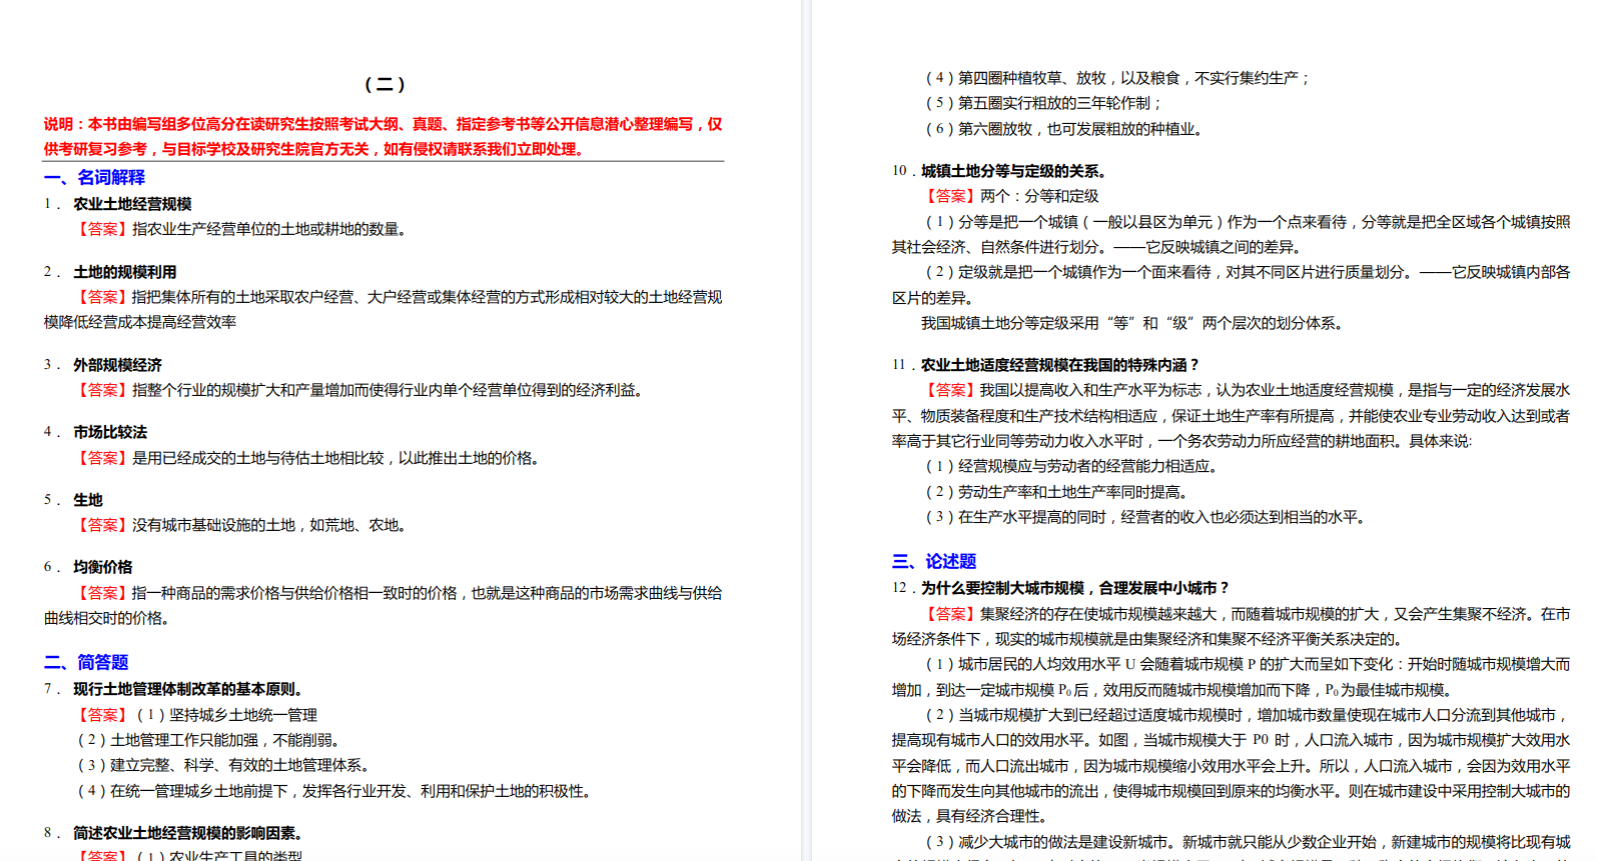The height and width of the screenshot is (861, 1597).
Task: Click question 11 "农业土地适度经营规模在我国的特殊内涵"
Action: [x=1058, y=365]
